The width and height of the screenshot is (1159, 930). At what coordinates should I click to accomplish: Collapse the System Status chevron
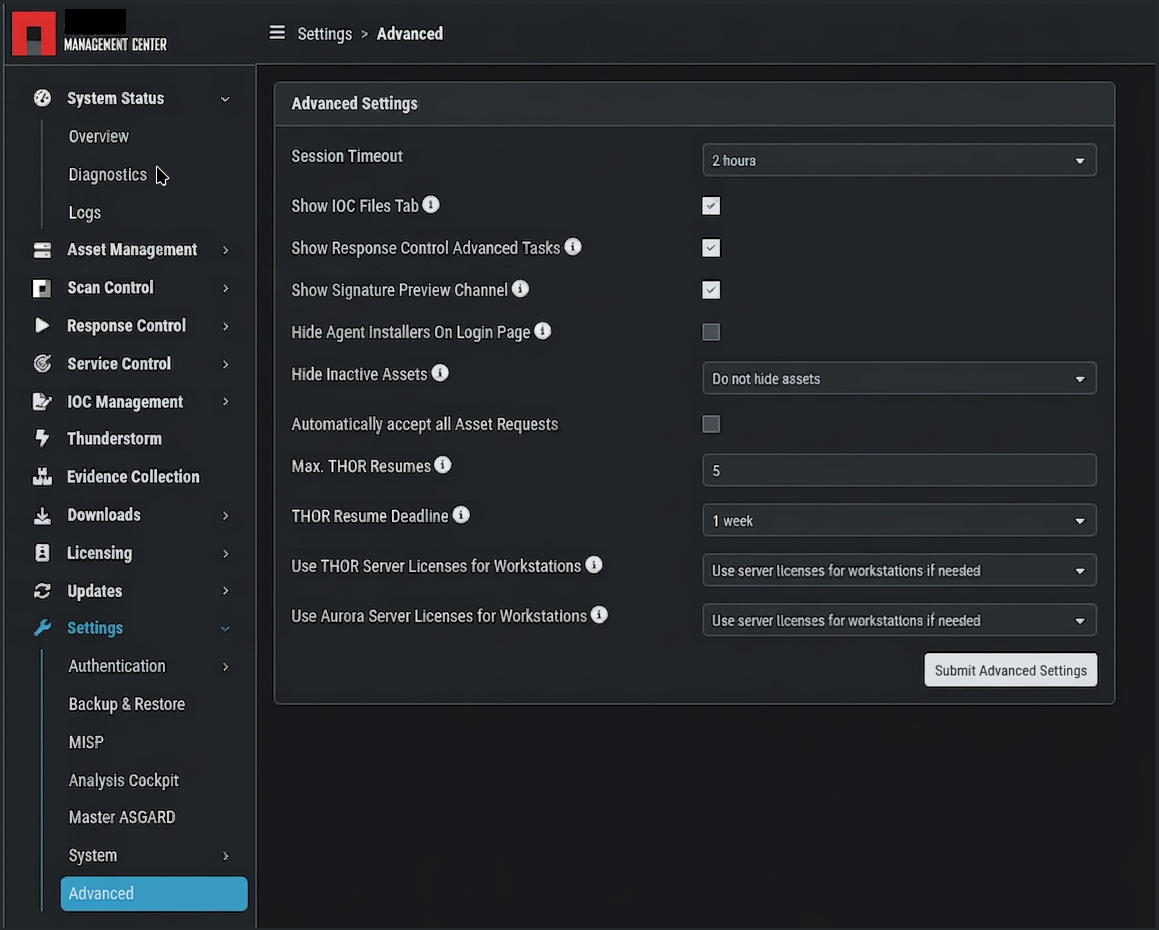[x=225, y=99]
